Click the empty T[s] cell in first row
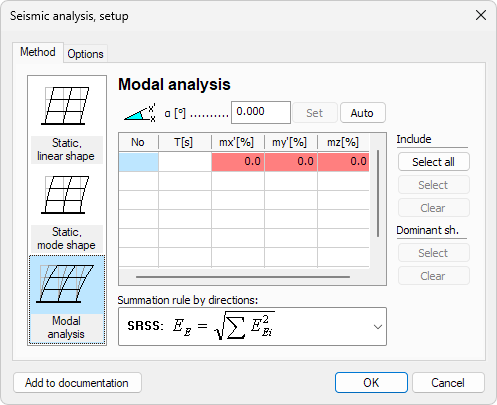497x405 pixels. [185, 162]
